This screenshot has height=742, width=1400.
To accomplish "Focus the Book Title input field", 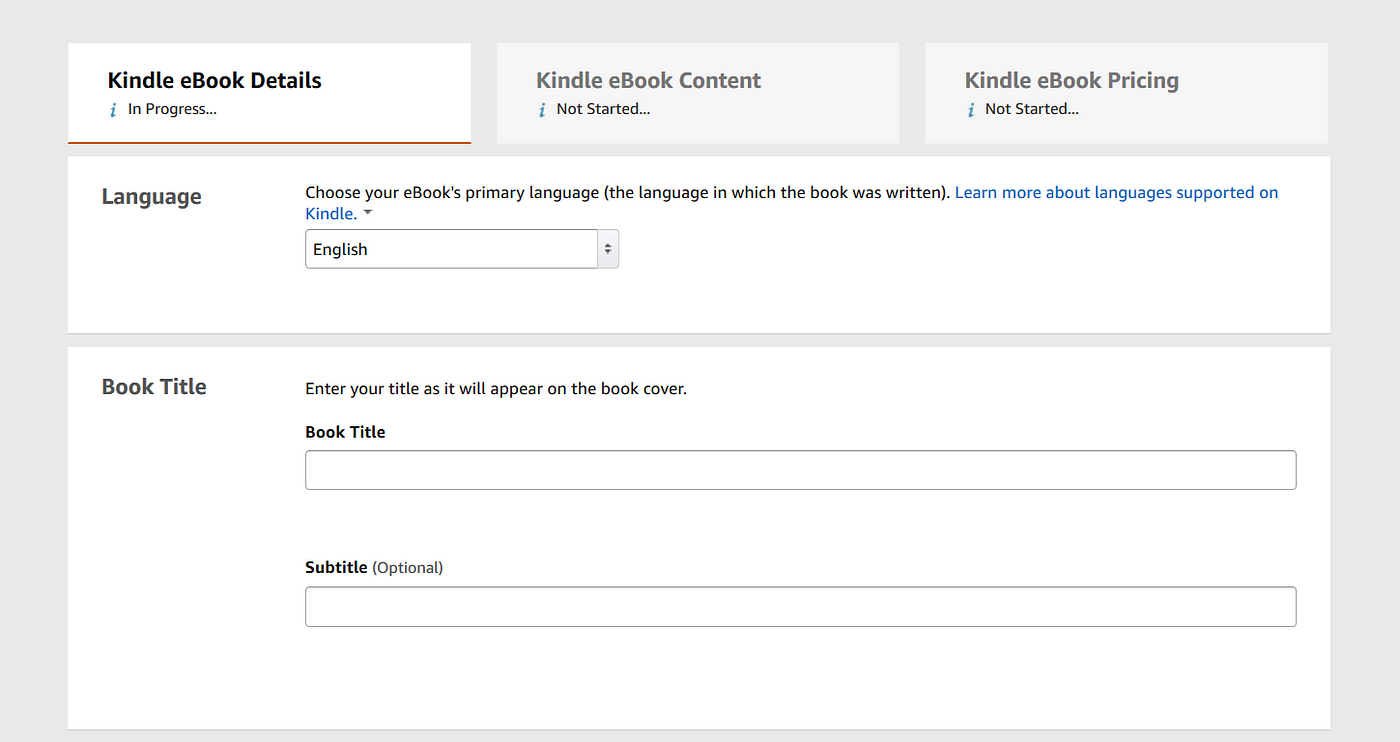I will (x=801, y=470).
